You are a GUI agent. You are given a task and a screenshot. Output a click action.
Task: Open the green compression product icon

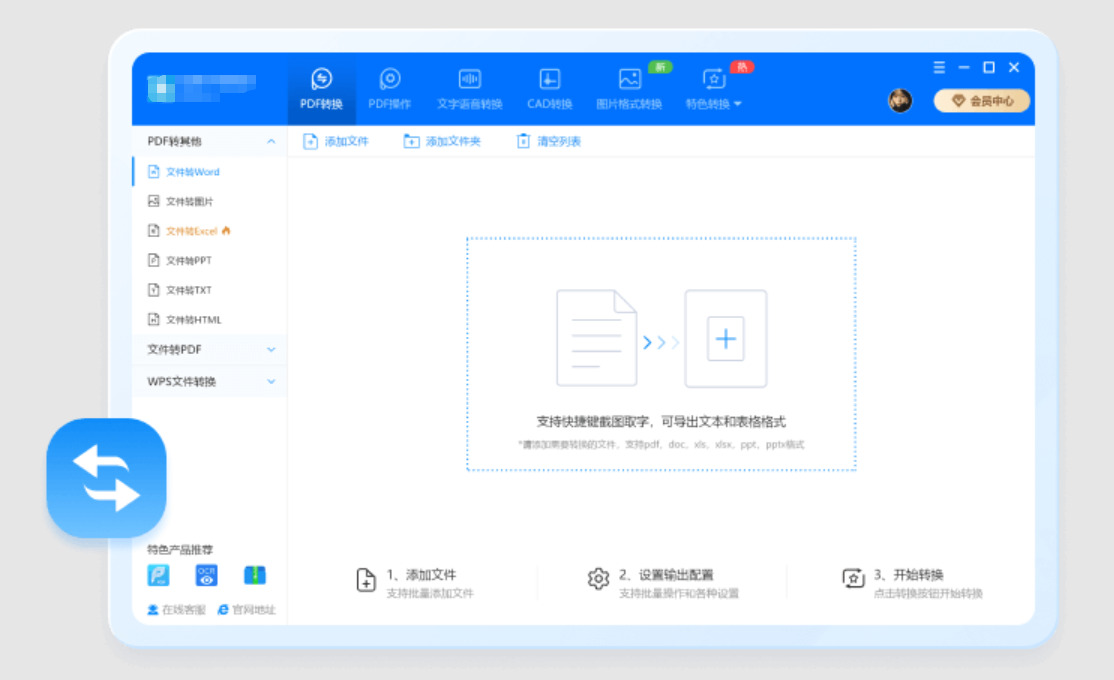pos(254,575)
